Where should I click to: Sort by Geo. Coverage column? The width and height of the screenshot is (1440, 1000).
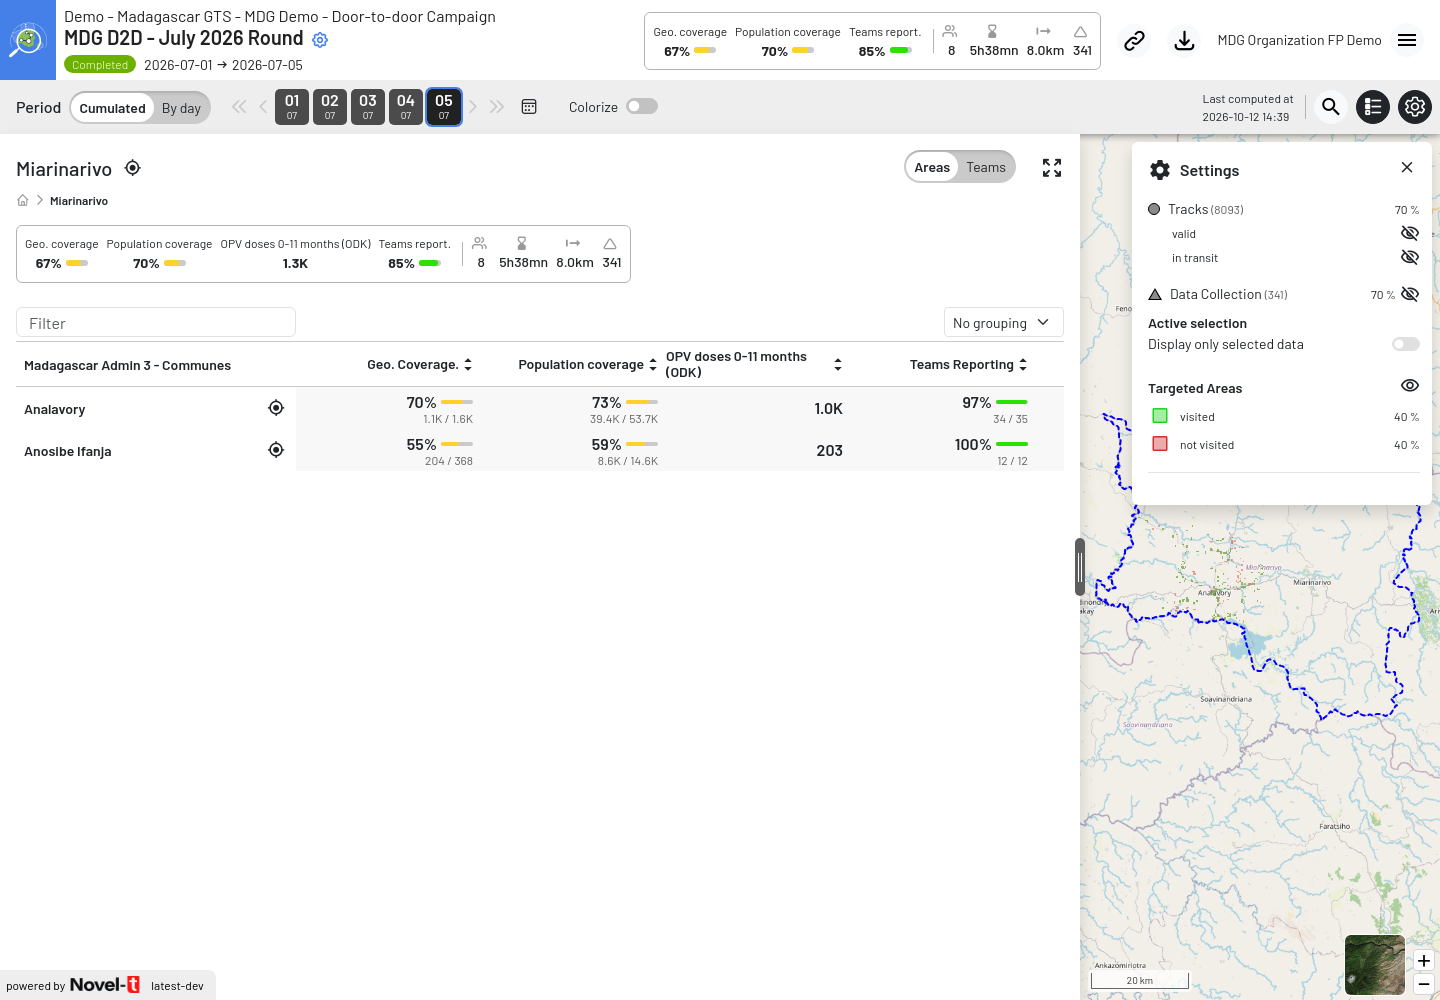(x=468, y=365)
